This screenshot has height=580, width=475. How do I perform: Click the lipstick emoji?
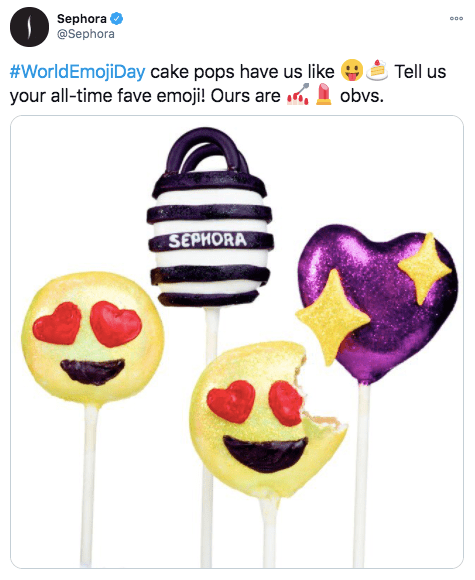click(x=324, y=94)
